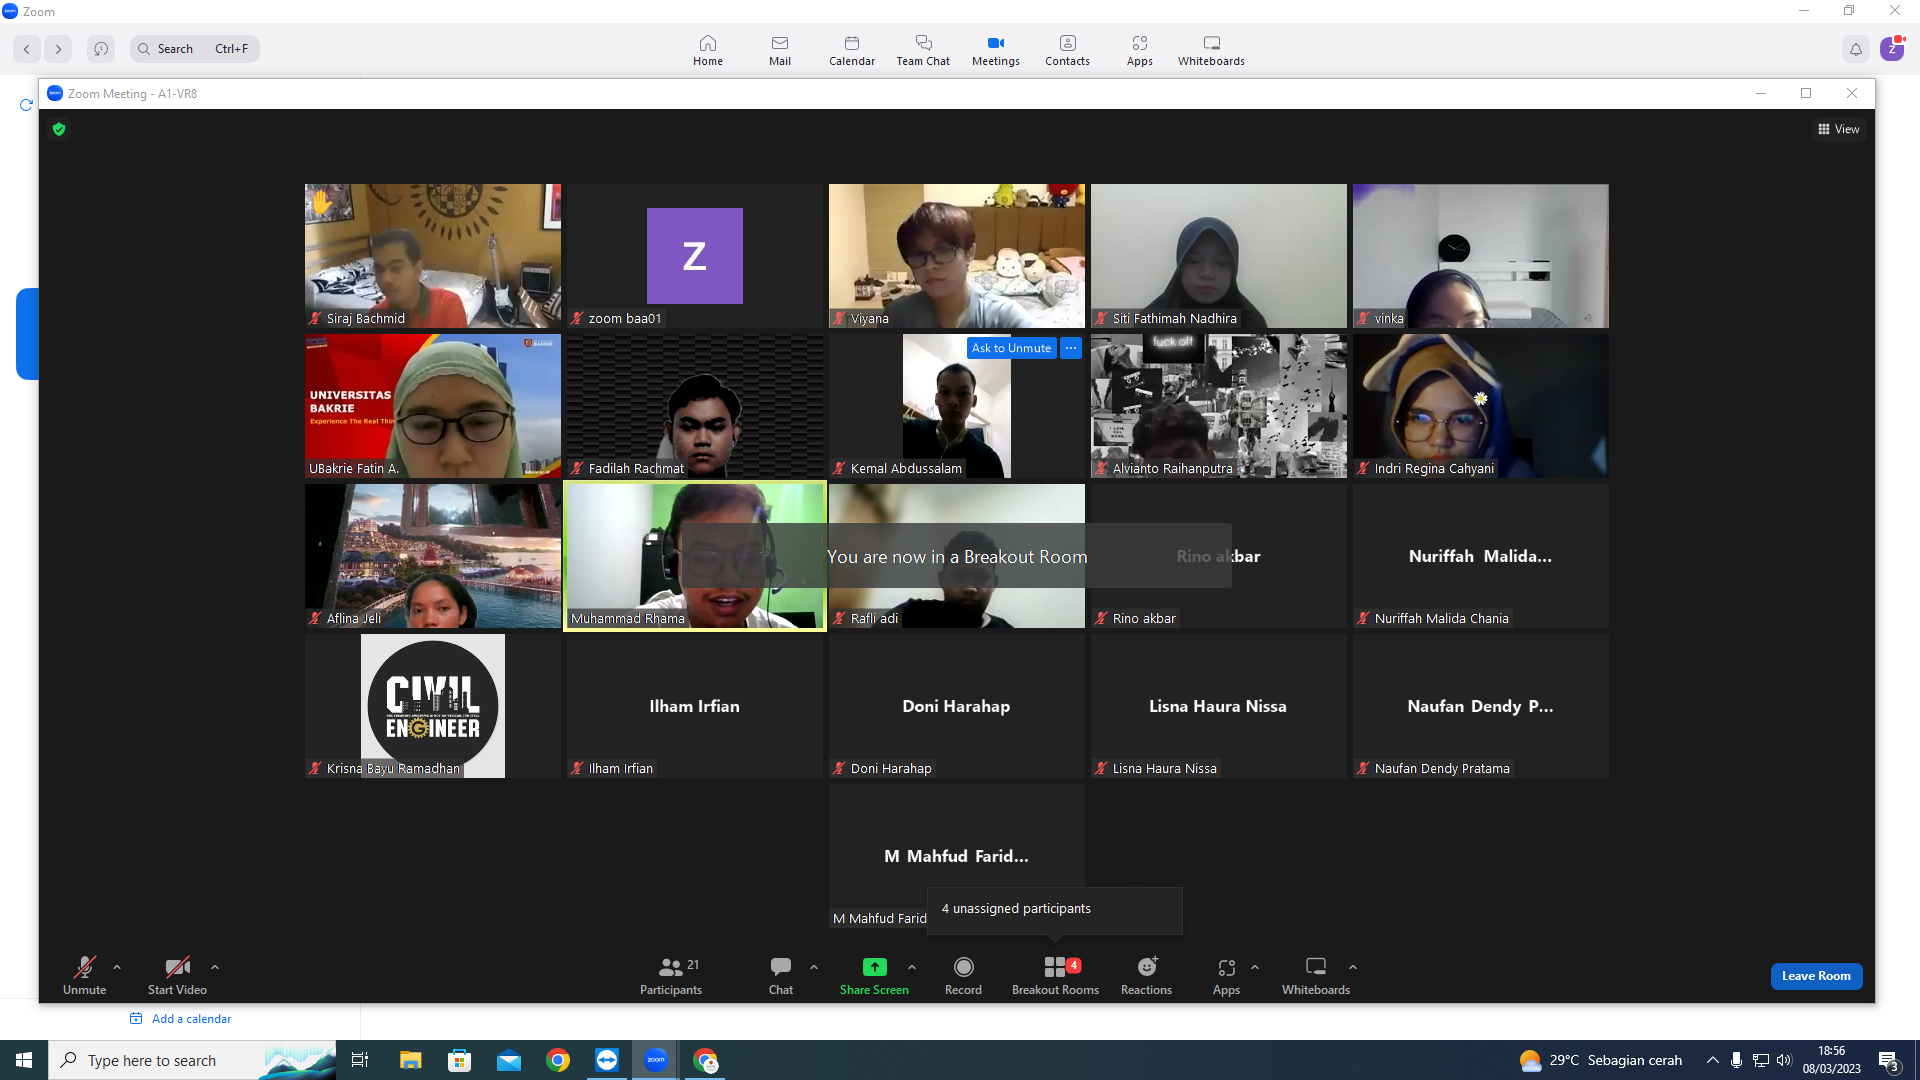The height and width of the screenshot is (1080, 1920).
Task: Open Whiteboards in the top navigation
Action: 1211,50
